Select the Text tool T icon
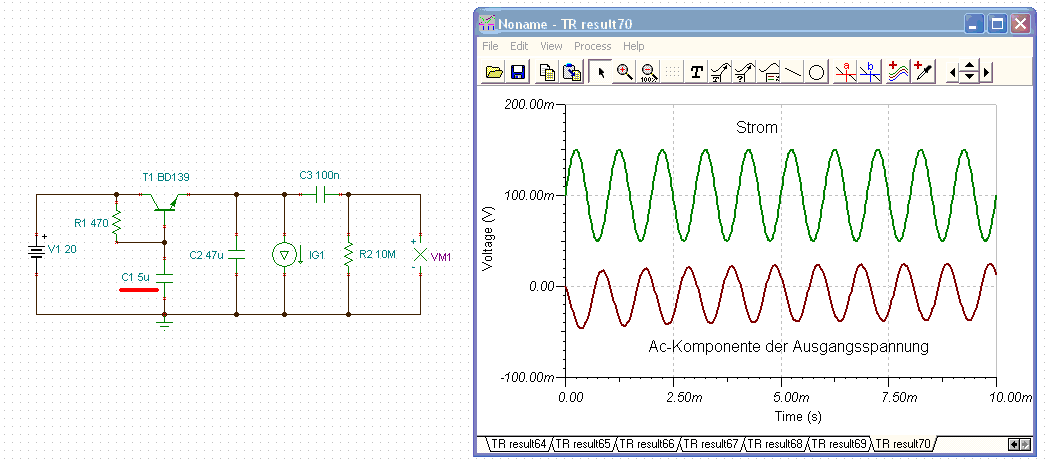 [696, 72]
